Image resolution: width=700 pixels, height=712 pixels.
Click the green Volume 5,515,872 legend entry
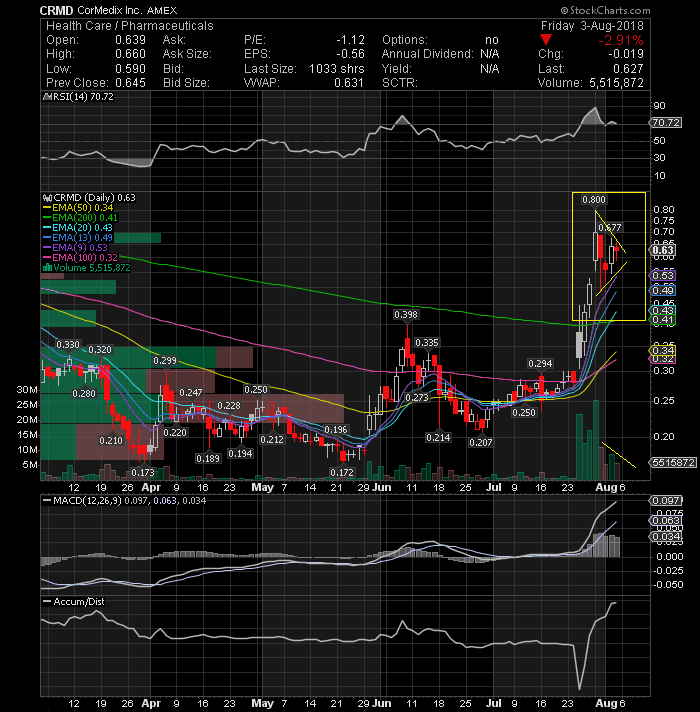[87, 268]
